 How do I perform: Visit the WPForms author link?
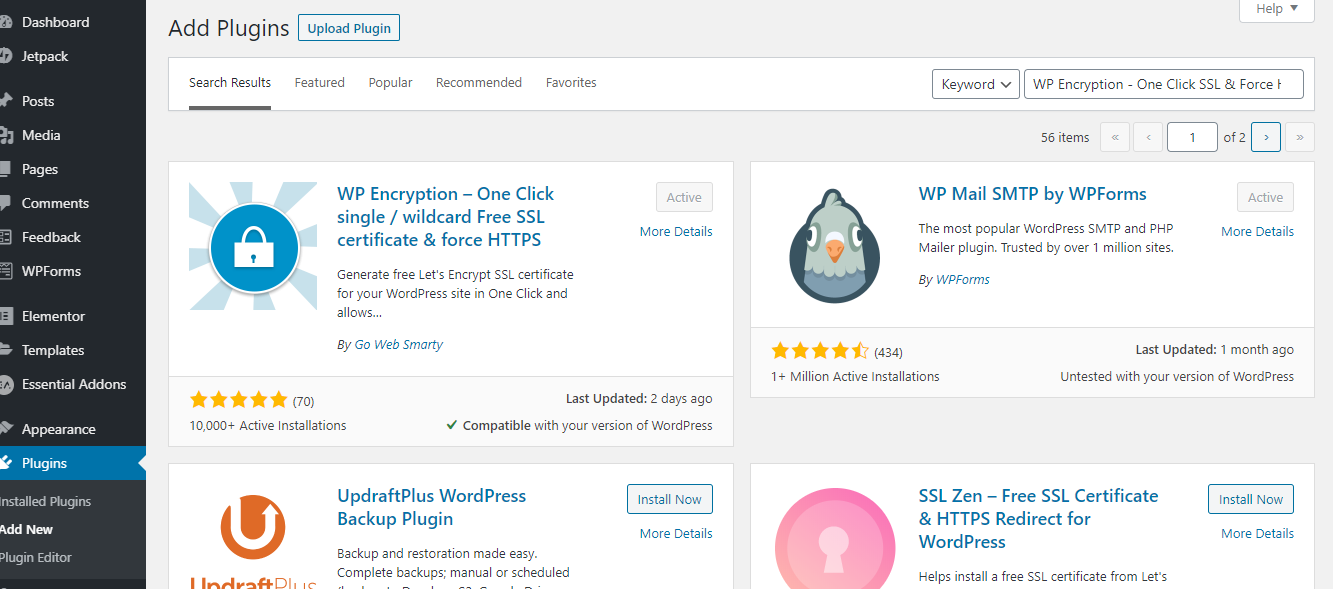[x=963, y=280]
